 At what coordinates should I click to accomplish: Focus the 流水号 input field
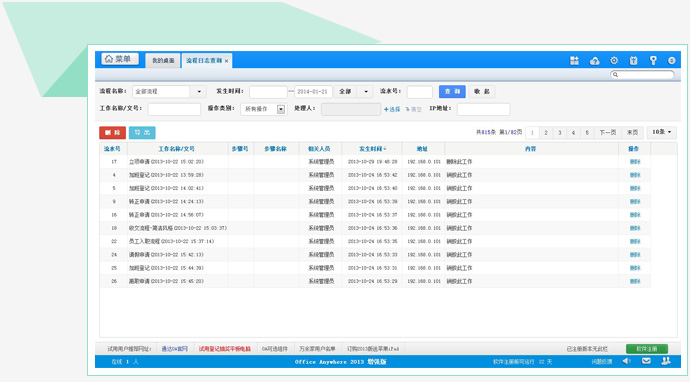[x=419, y=92]
